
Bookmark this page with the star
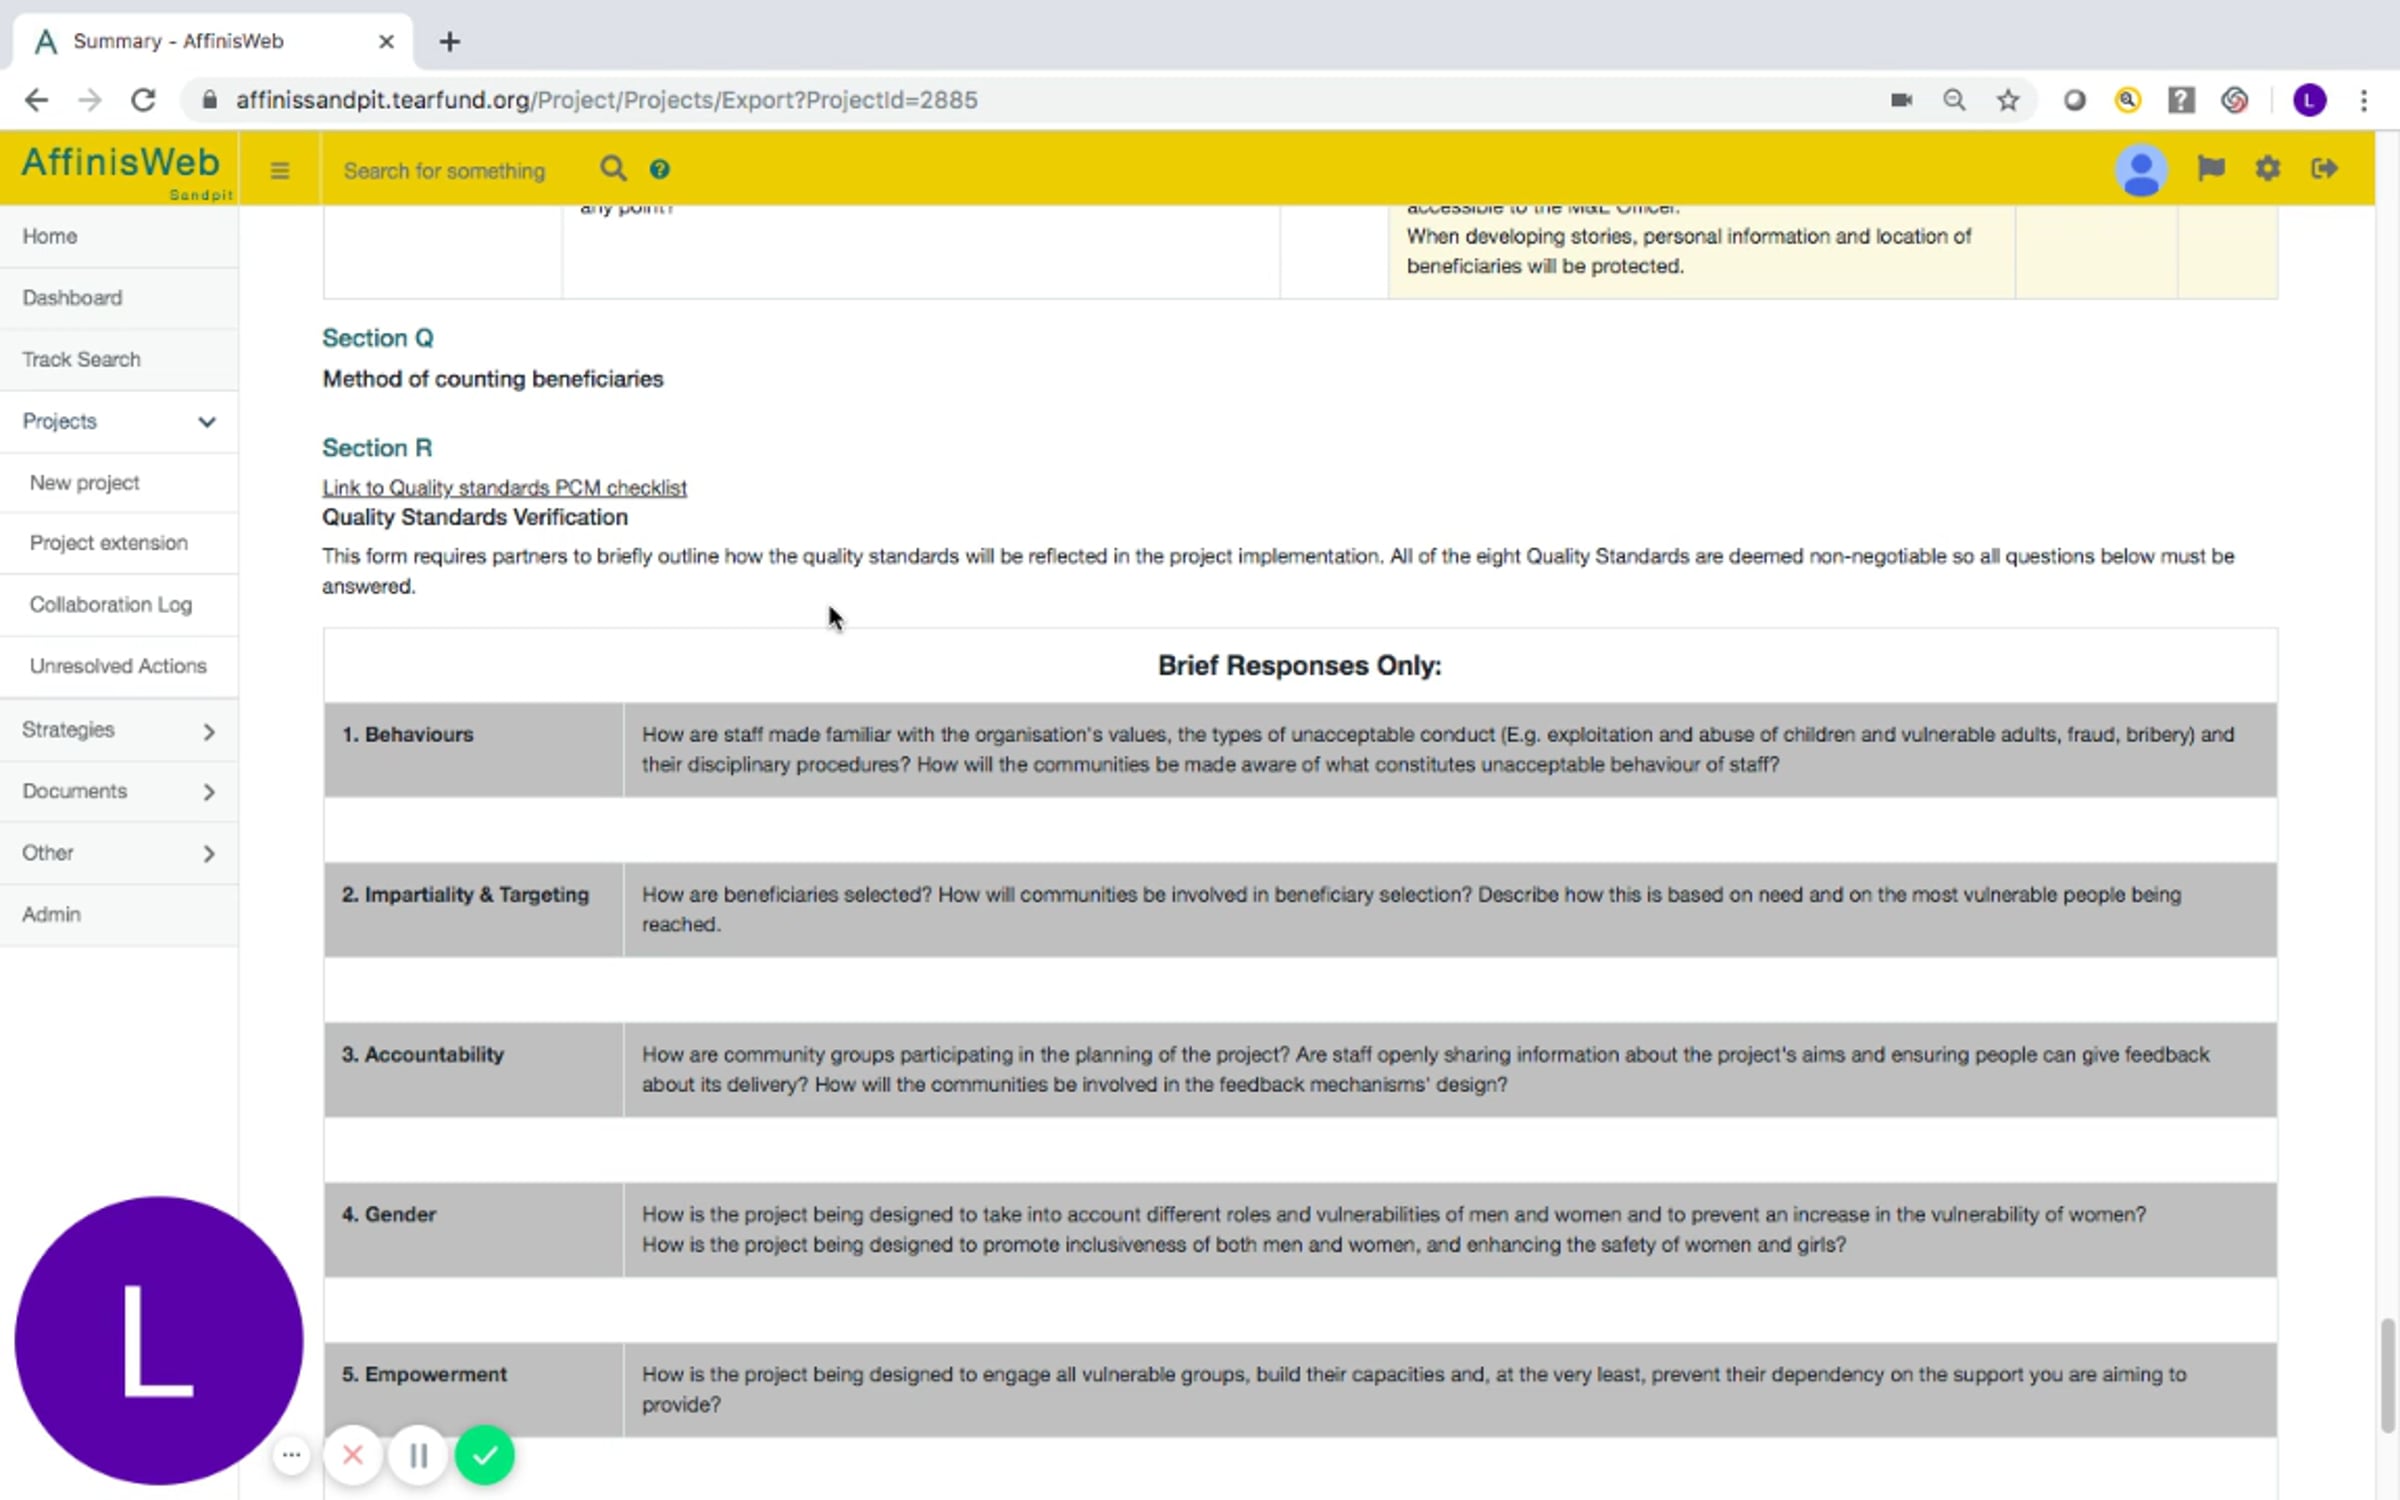2008,100
